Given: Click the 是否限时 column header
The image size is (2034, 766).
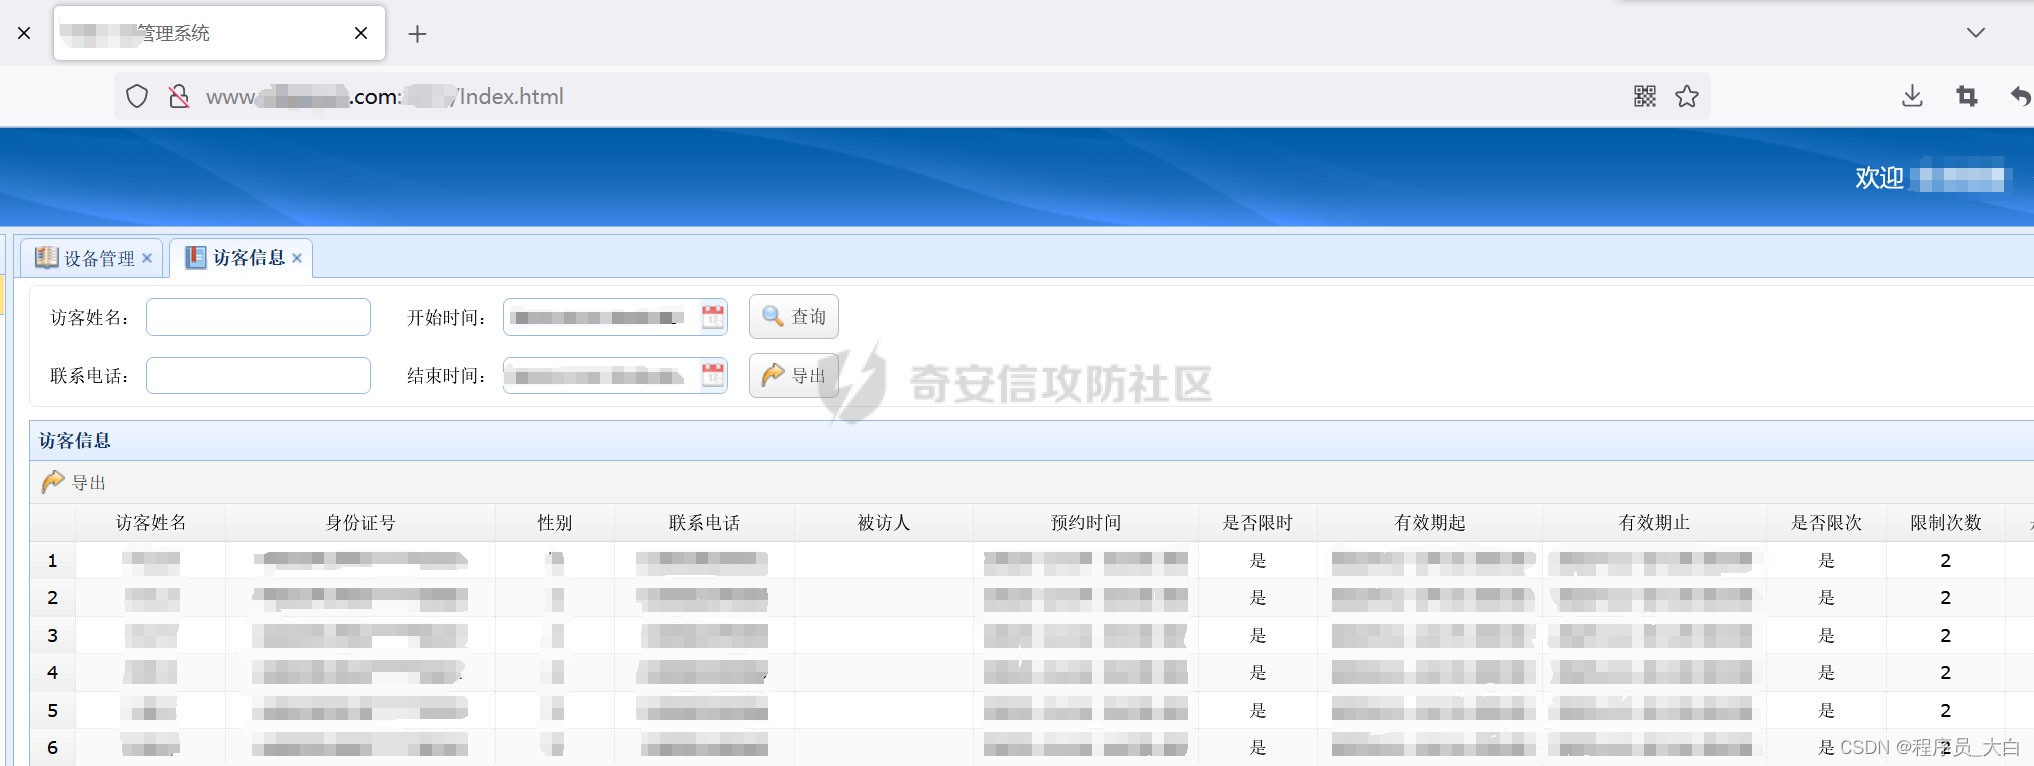Looking at the screenshot, I should point(1258,523).
